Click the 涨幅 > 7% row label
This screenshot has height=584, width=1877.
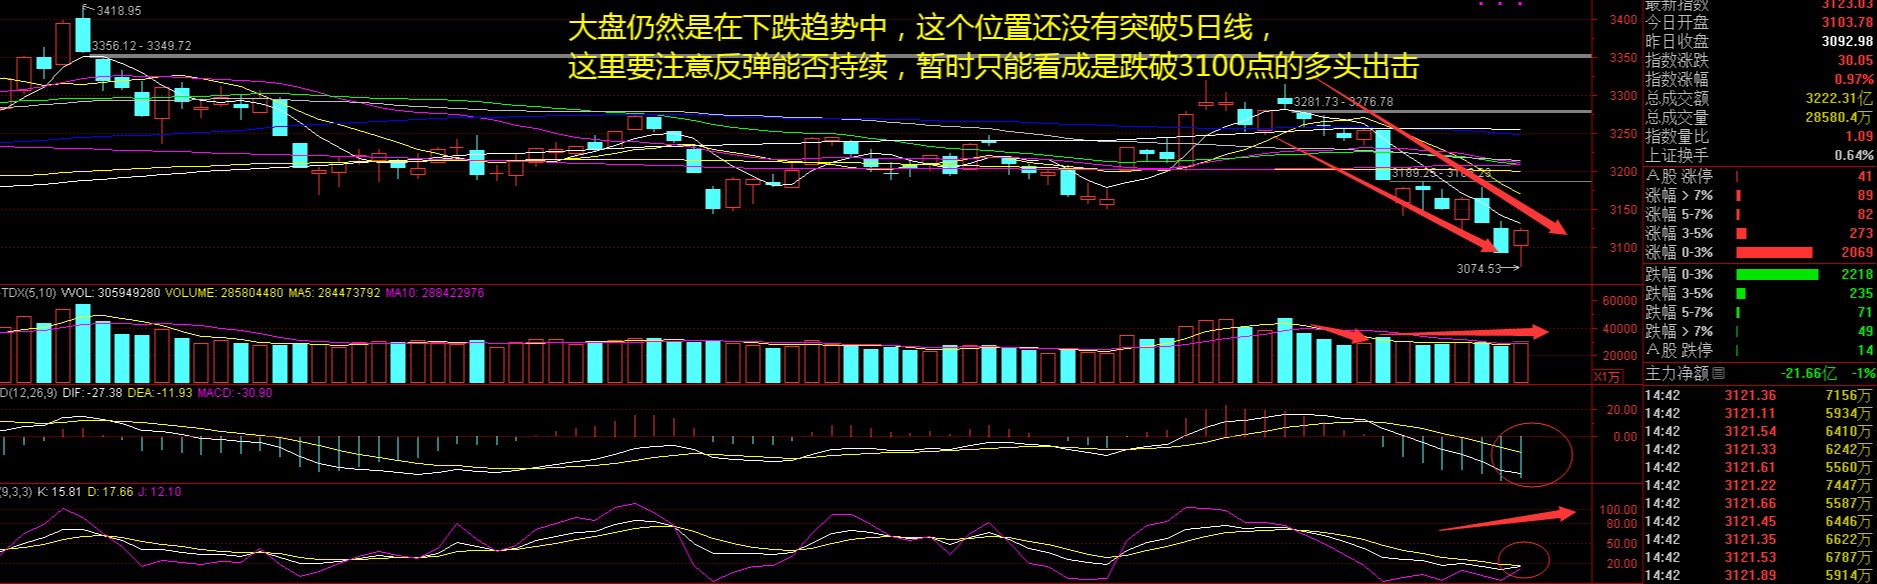1679,195
